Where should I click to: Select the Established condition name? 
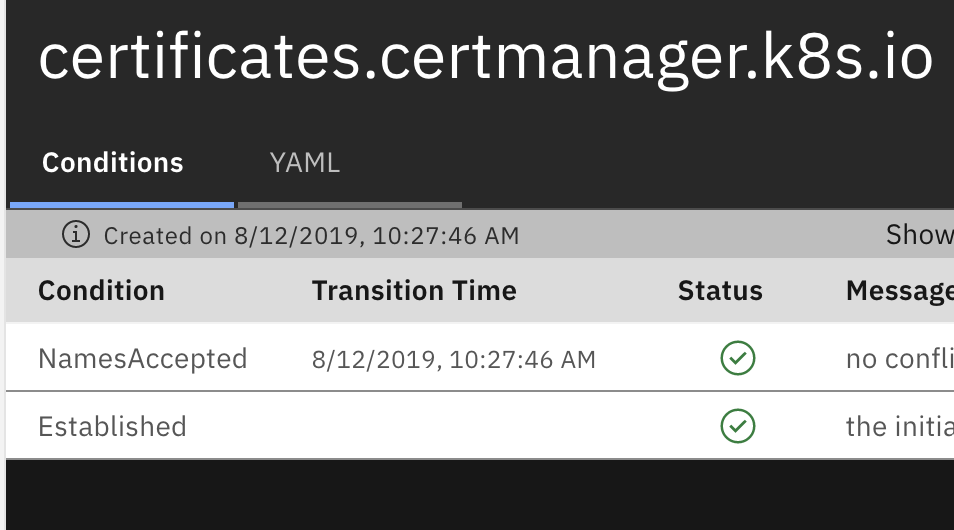coord(112,426)
